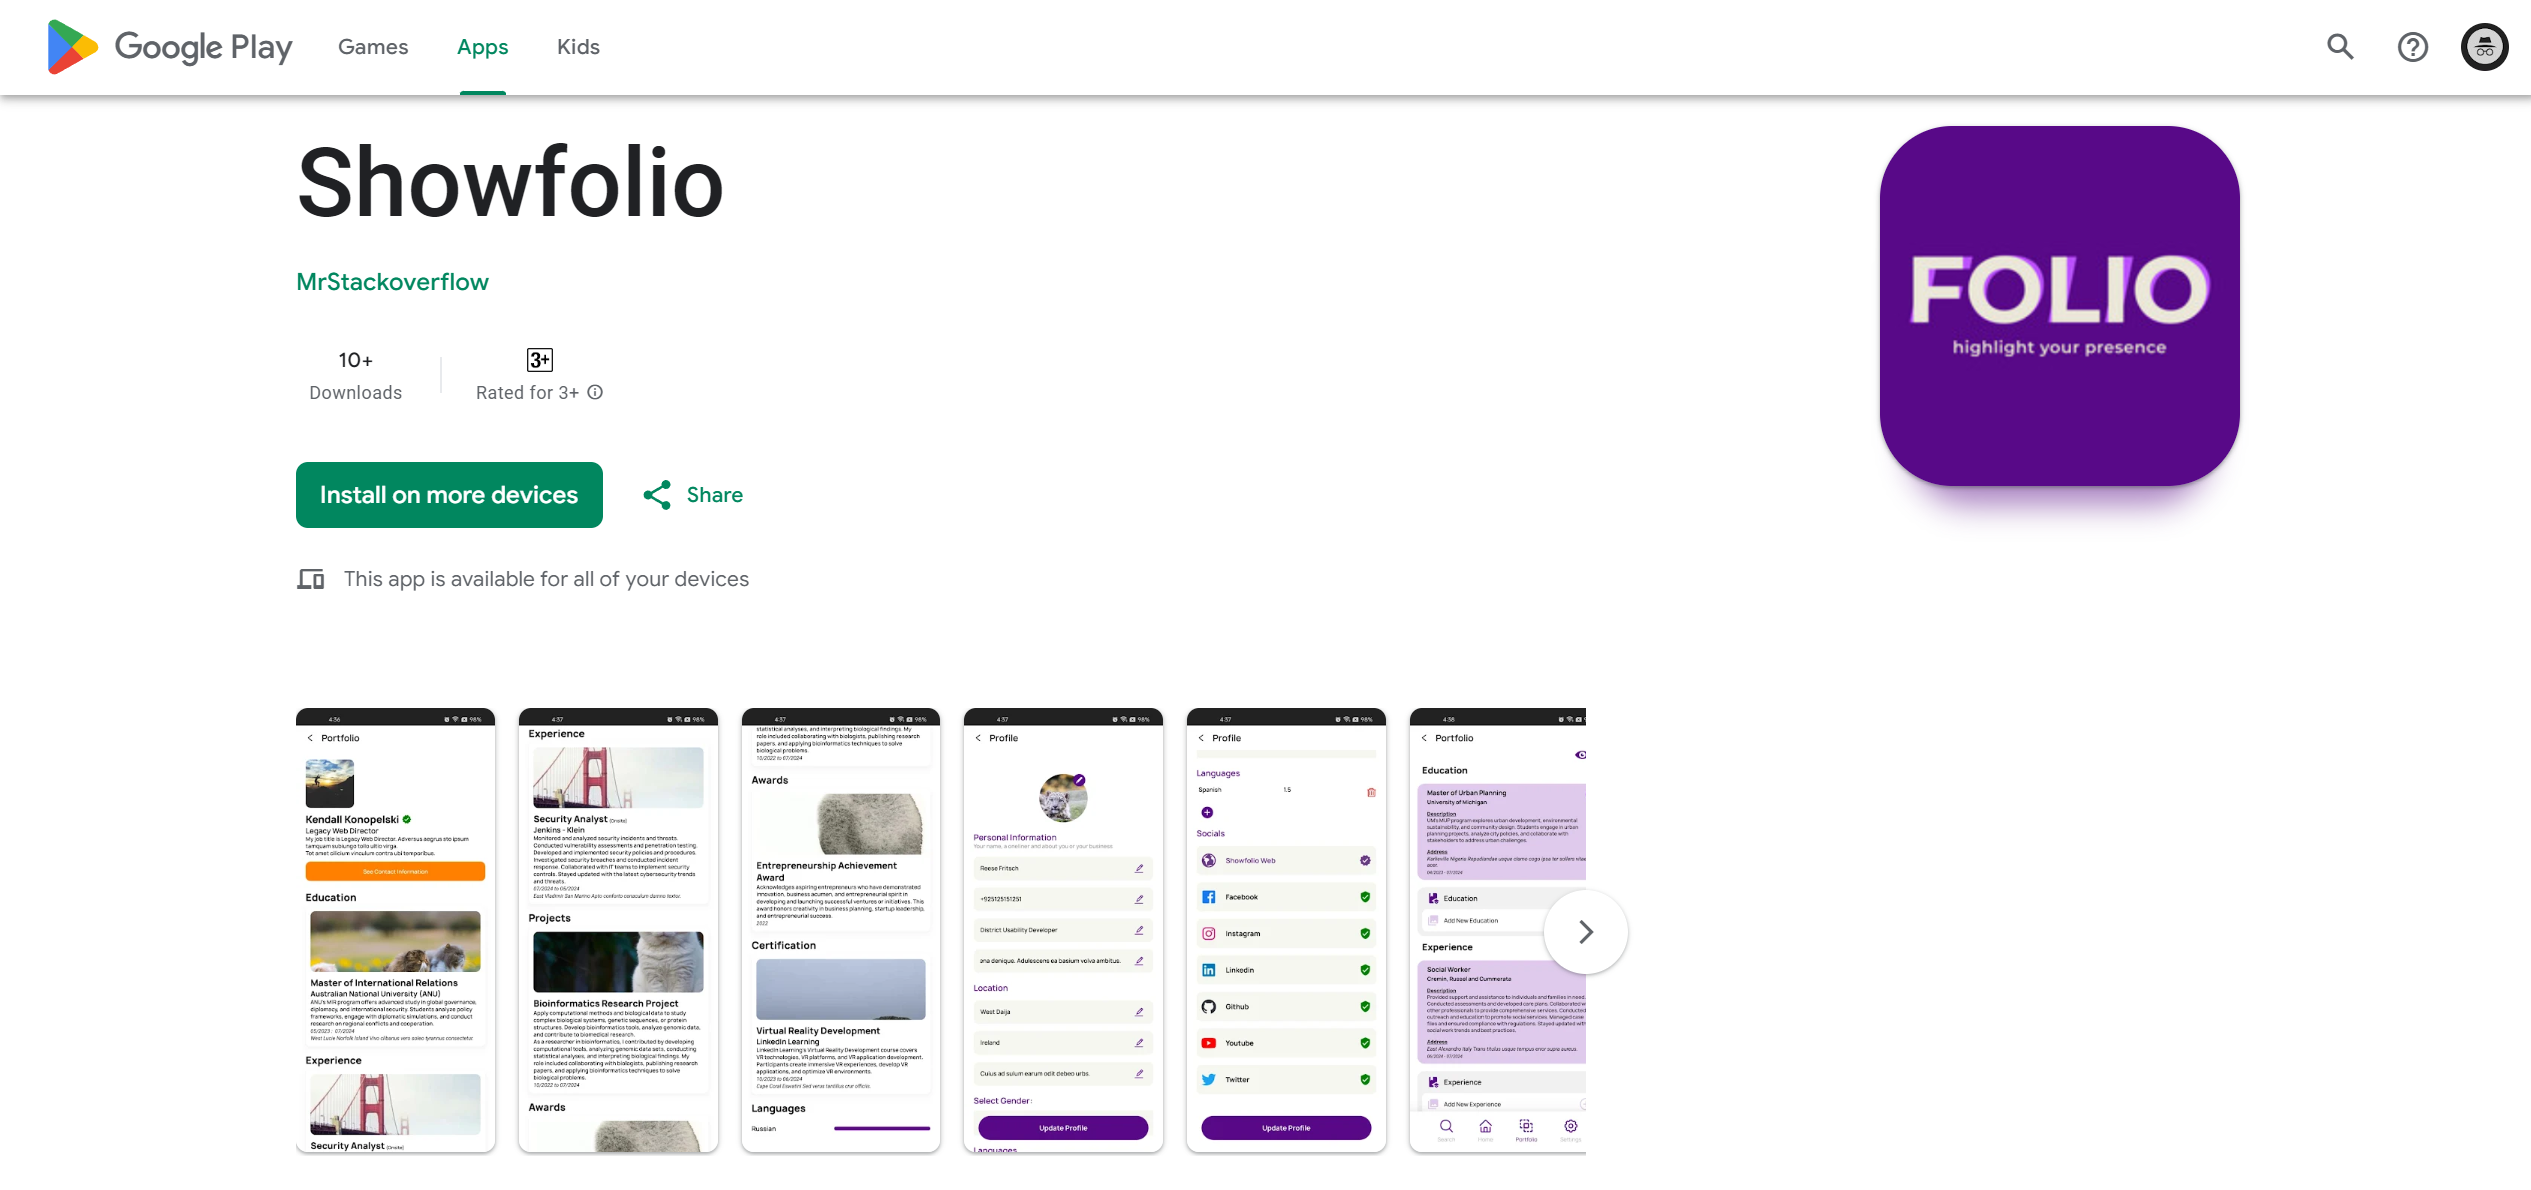2531x1190 pixels.
Task: Click the 3+ content rating badge
Action: click(539, 360)
